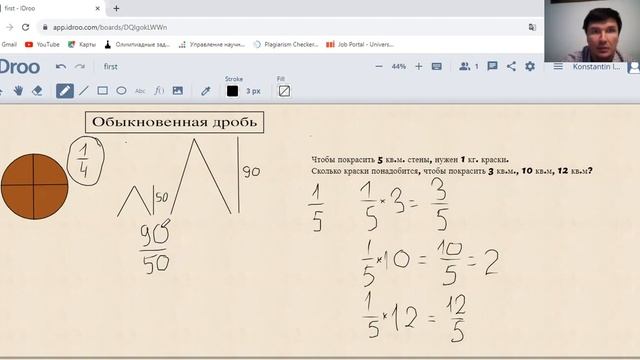Switch to the 'first - IDroo' tab
The width and height of the screenshot is (640, 360).
(51, 8)
